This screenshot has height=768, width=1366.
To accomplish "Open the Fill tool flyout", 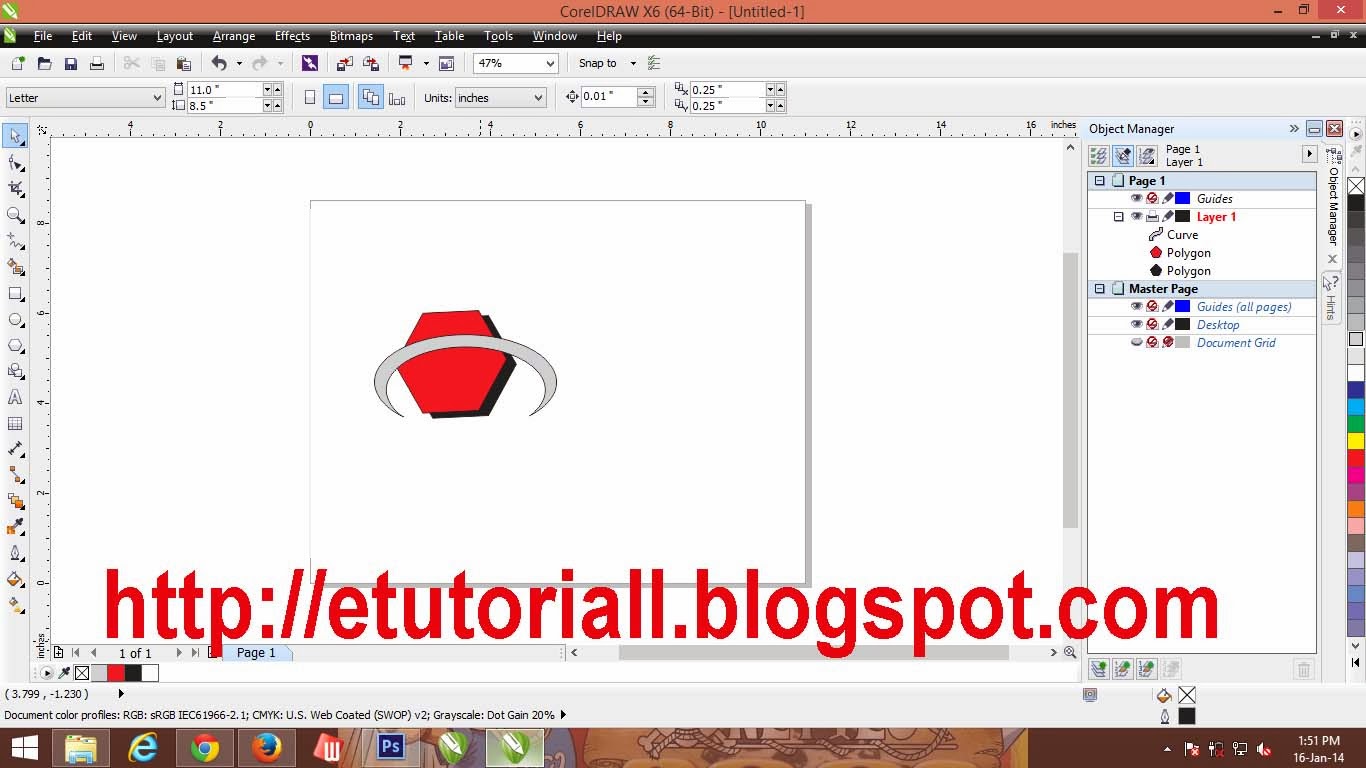I will coord(15,579).
